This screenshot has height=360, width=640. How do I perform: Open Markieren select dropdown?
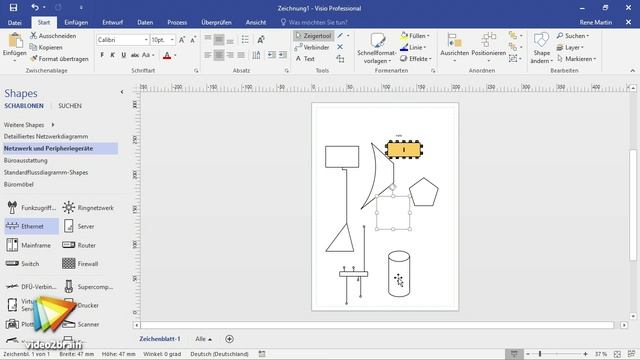click(576, 59)
